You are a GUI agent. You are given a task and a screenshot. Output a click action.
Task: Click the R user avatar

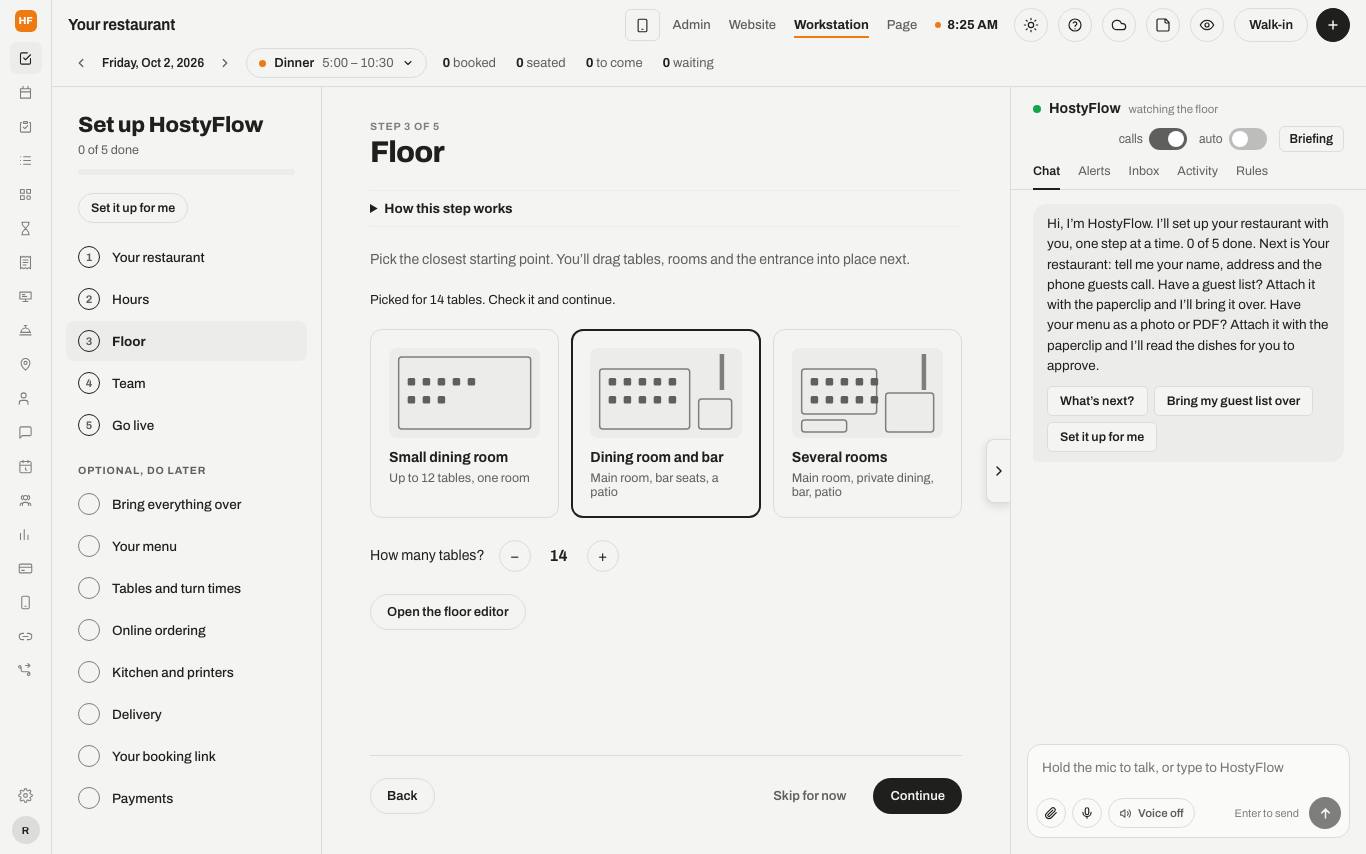click(26, 830)
